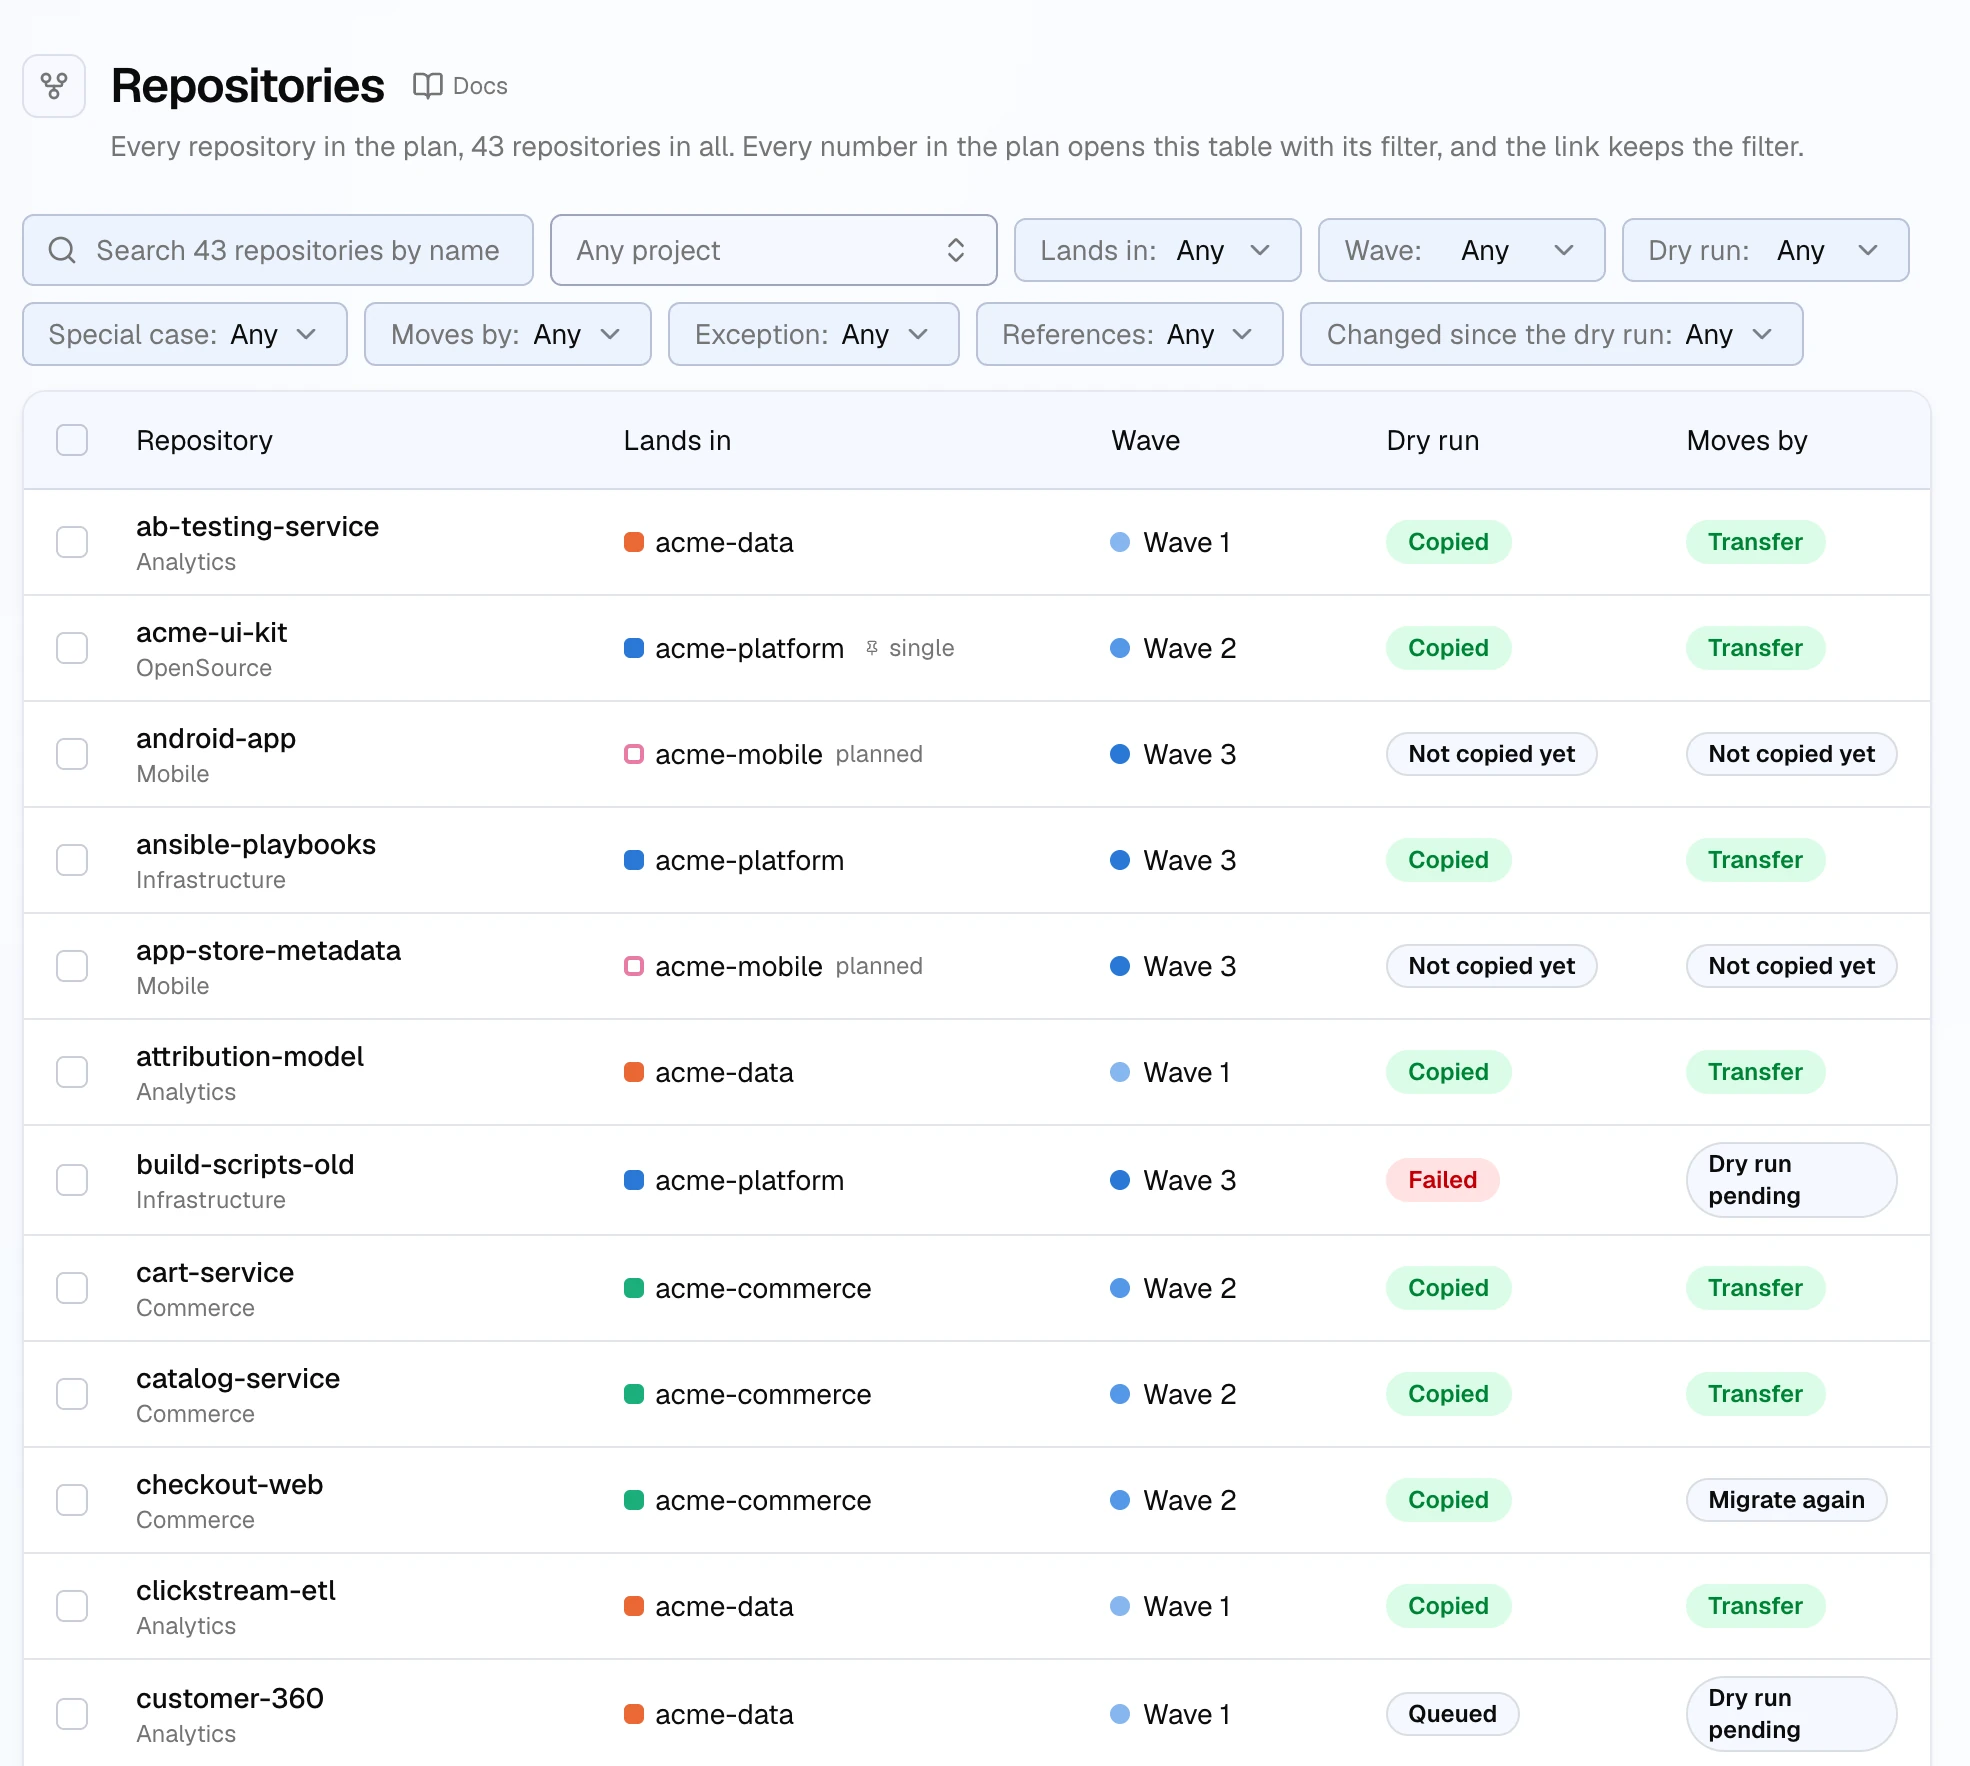Screen dimensions: 1970x1766
Task: Toggle the select-all checkbox in table header
Action: [x=72, y=440]
